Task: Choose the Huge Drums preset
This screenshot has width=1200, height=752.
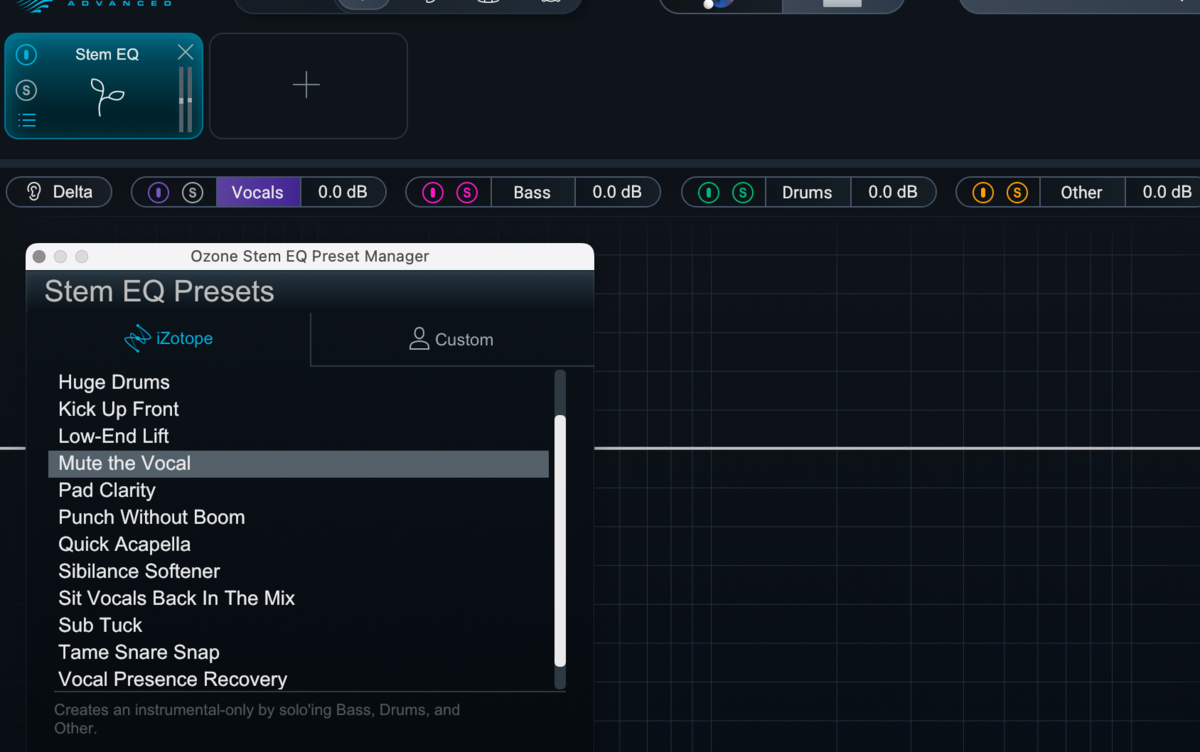Action: pos(298,382)
